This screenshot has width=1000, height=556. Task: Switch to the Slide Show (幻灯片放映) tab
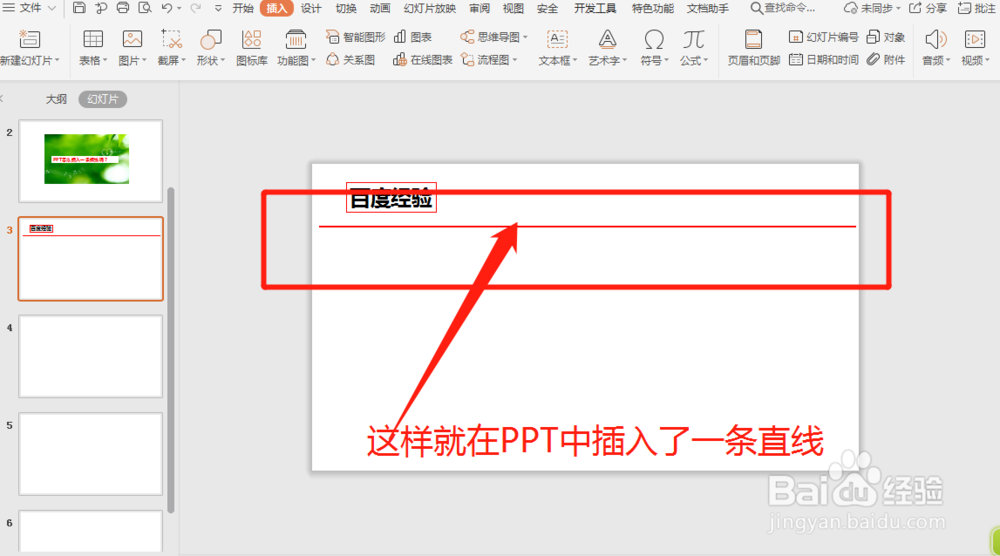click(430, 8)
